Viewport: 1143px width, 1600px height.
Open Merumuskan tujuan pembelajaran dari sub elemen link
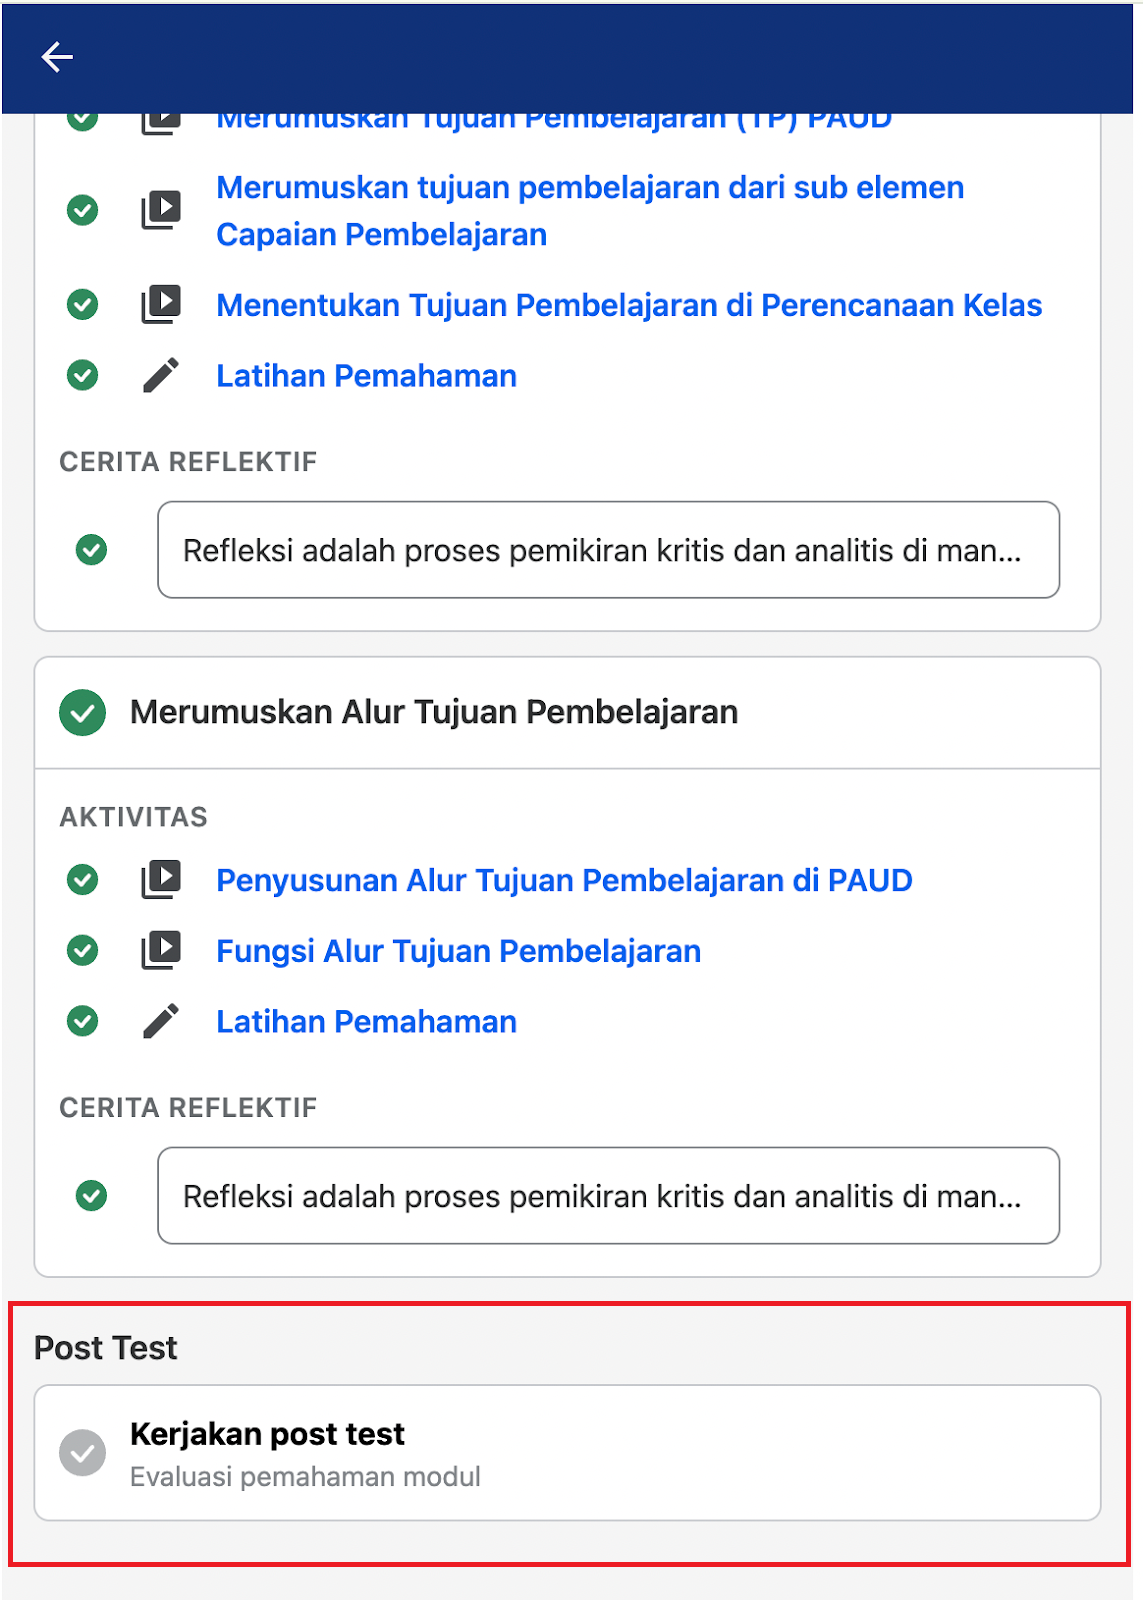(590, 211)
